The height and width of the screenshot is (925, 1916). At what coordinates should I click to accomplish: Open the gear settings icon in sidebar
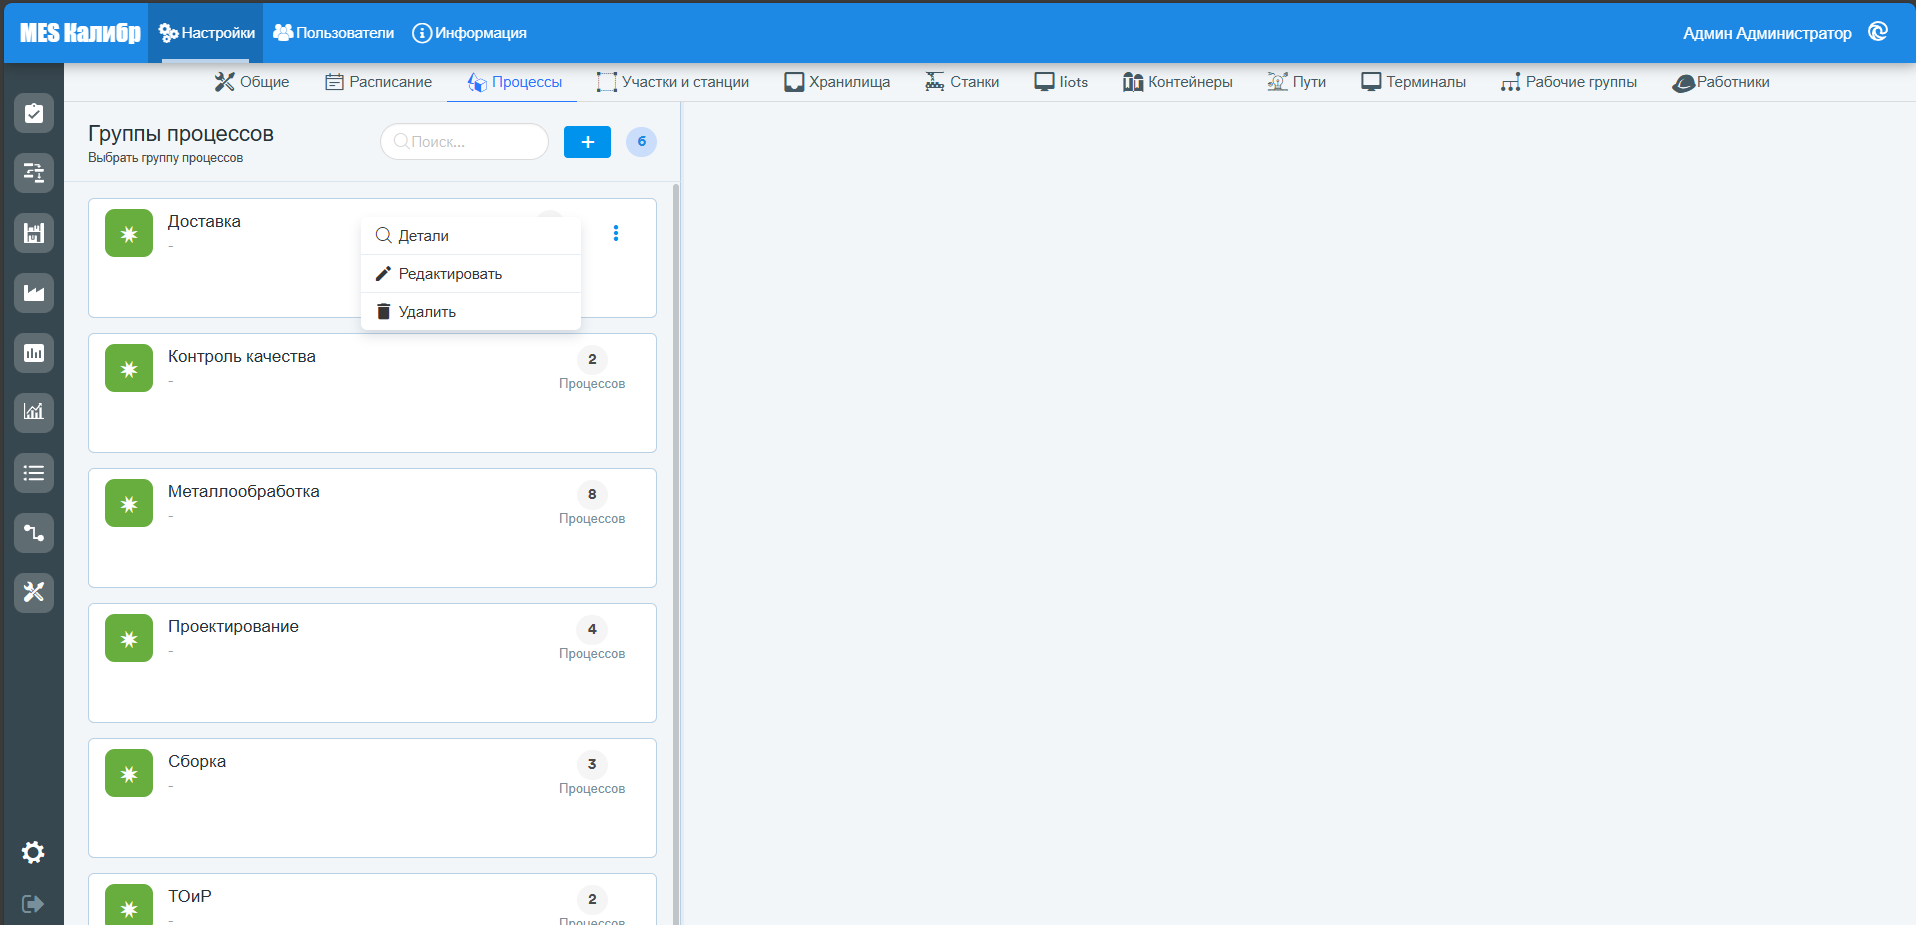pyautogui.click(x=33, y=852)
